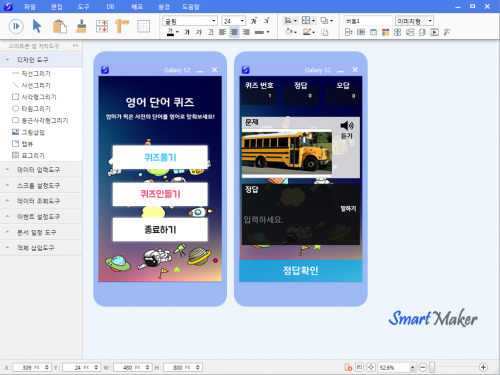The image size is (500, 375).
Task: Click the fit-to-screen icon in the status bar
Action: pos(371,367)
